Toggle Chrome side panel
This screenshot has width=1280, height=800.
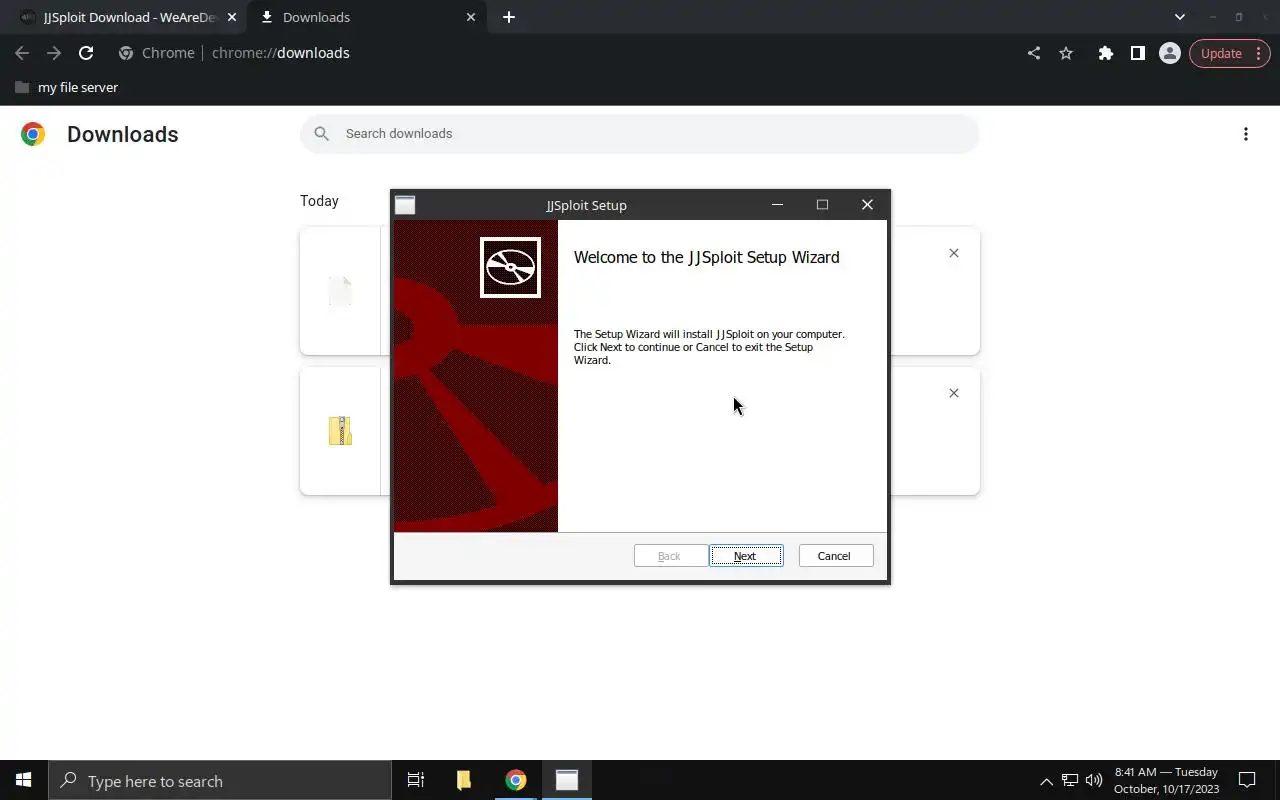pos(1138,53)
